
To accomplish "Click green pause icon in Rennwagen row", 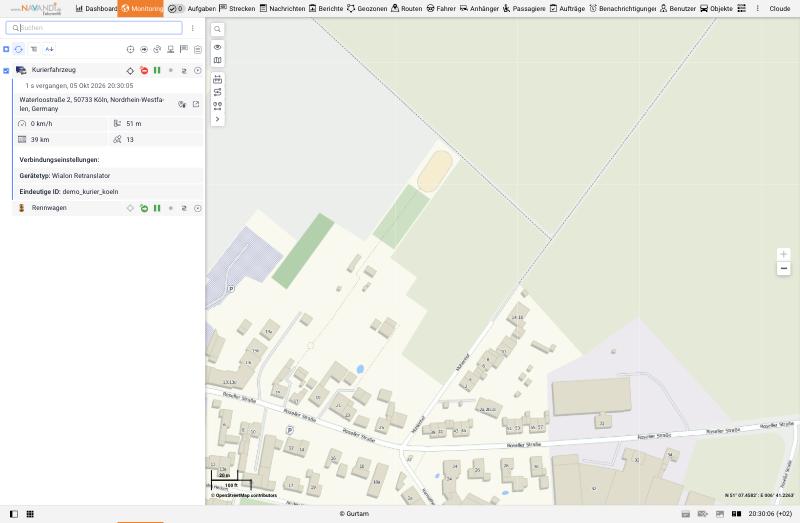I will 157,208.
